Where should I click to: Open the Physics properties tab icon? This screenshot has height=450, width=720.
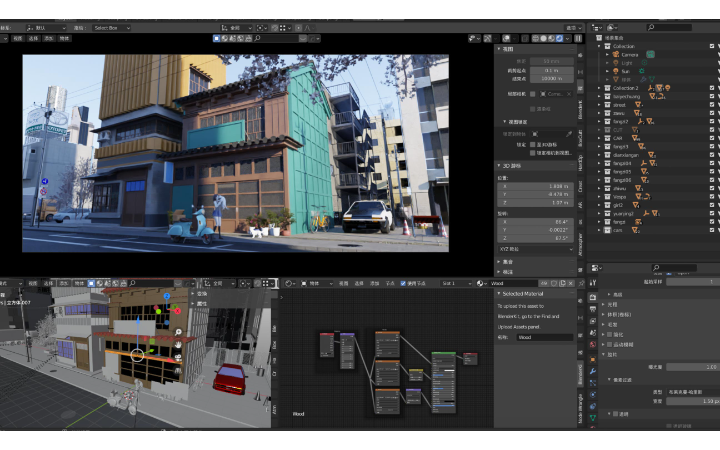click(x=593, y=394)
